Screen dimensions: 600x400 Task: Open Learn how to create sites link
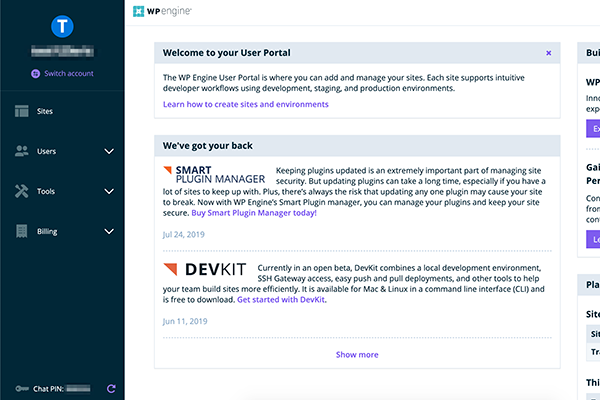pyautogui.click(x=245, y=104)
